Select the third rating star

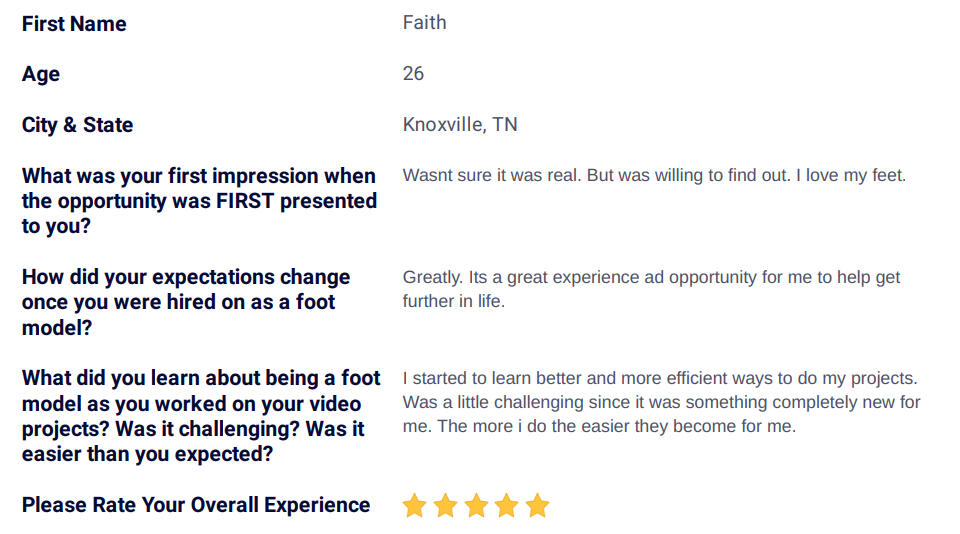pos(476,505)
